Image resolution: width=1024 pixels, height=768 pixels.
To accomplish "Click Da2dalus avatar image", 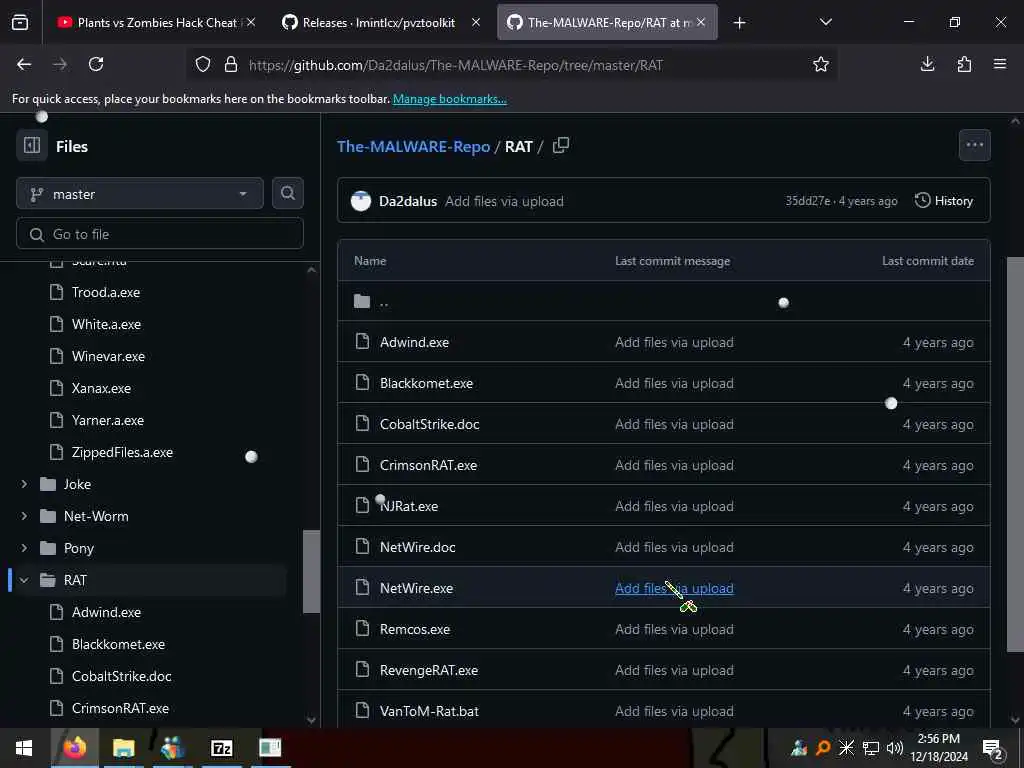I will pos(360,201).
